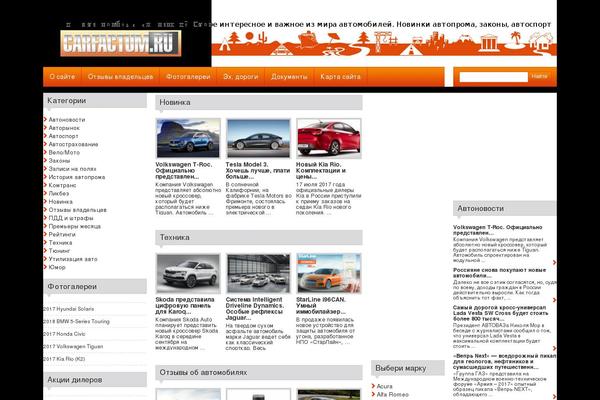Open the 'Рейтинги' category link
This screenshot has width=600, height=400.
62,234
